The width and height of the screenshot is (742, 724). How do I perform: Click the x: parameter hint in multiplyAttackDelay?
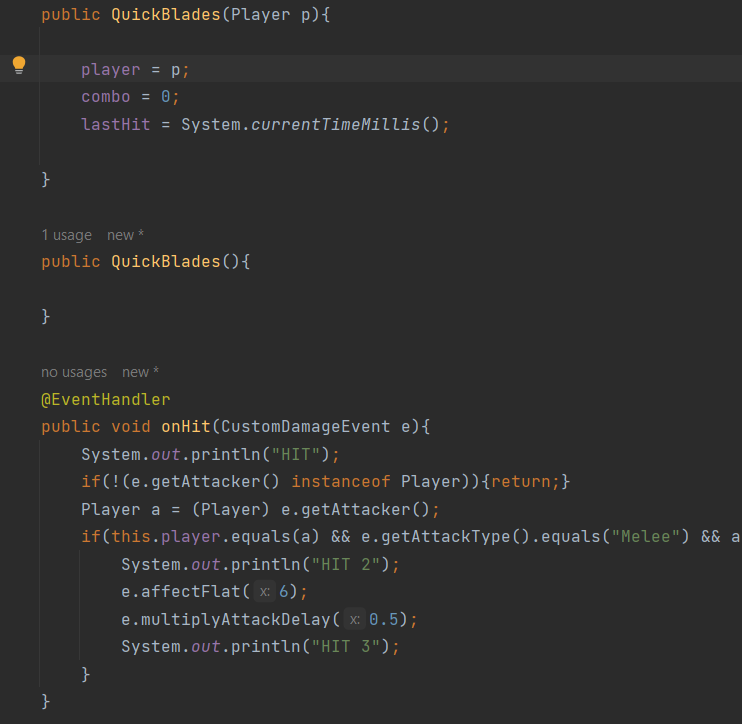354,620
